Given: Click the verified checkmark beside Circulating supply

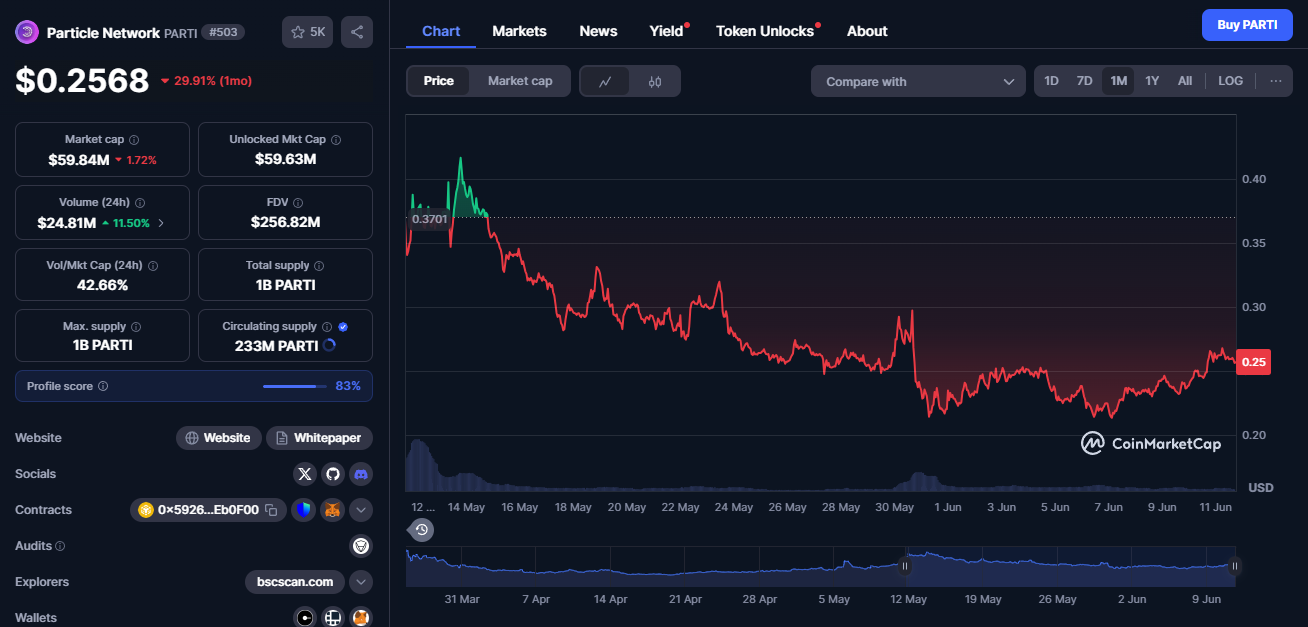Looking at the screenshot, I should point(343,327).
